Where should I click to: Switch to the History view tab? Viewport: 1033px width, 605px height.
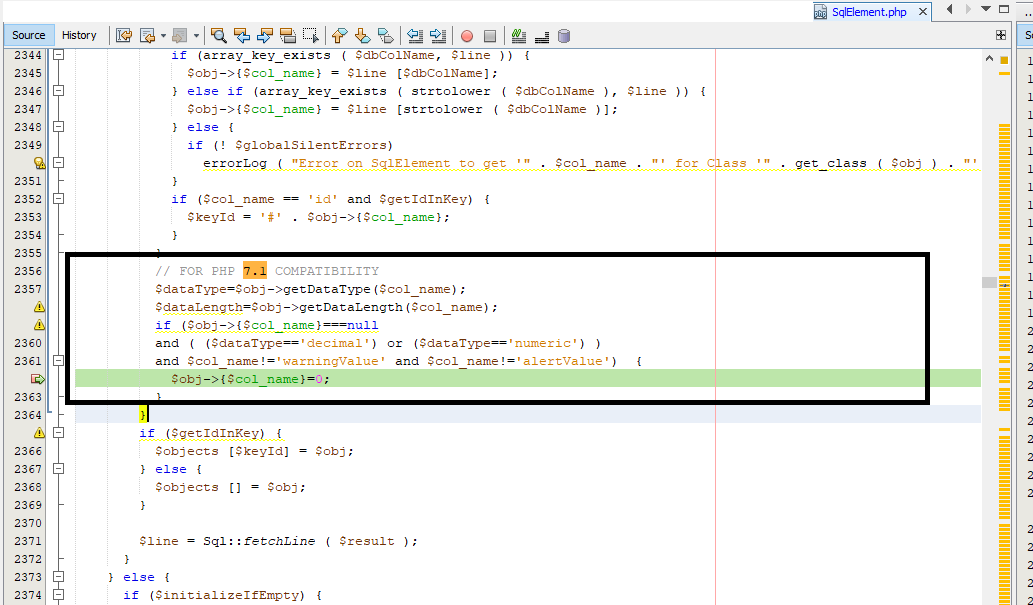[x=79, y=35]
